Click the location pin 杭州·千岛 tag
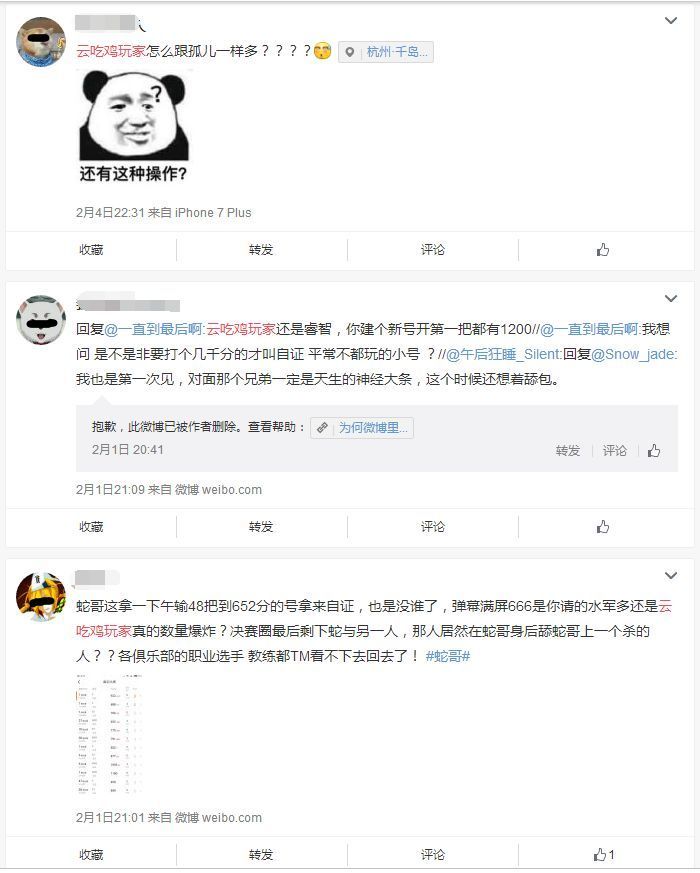Viewport: 700px width, 873px height. (386, 52)
